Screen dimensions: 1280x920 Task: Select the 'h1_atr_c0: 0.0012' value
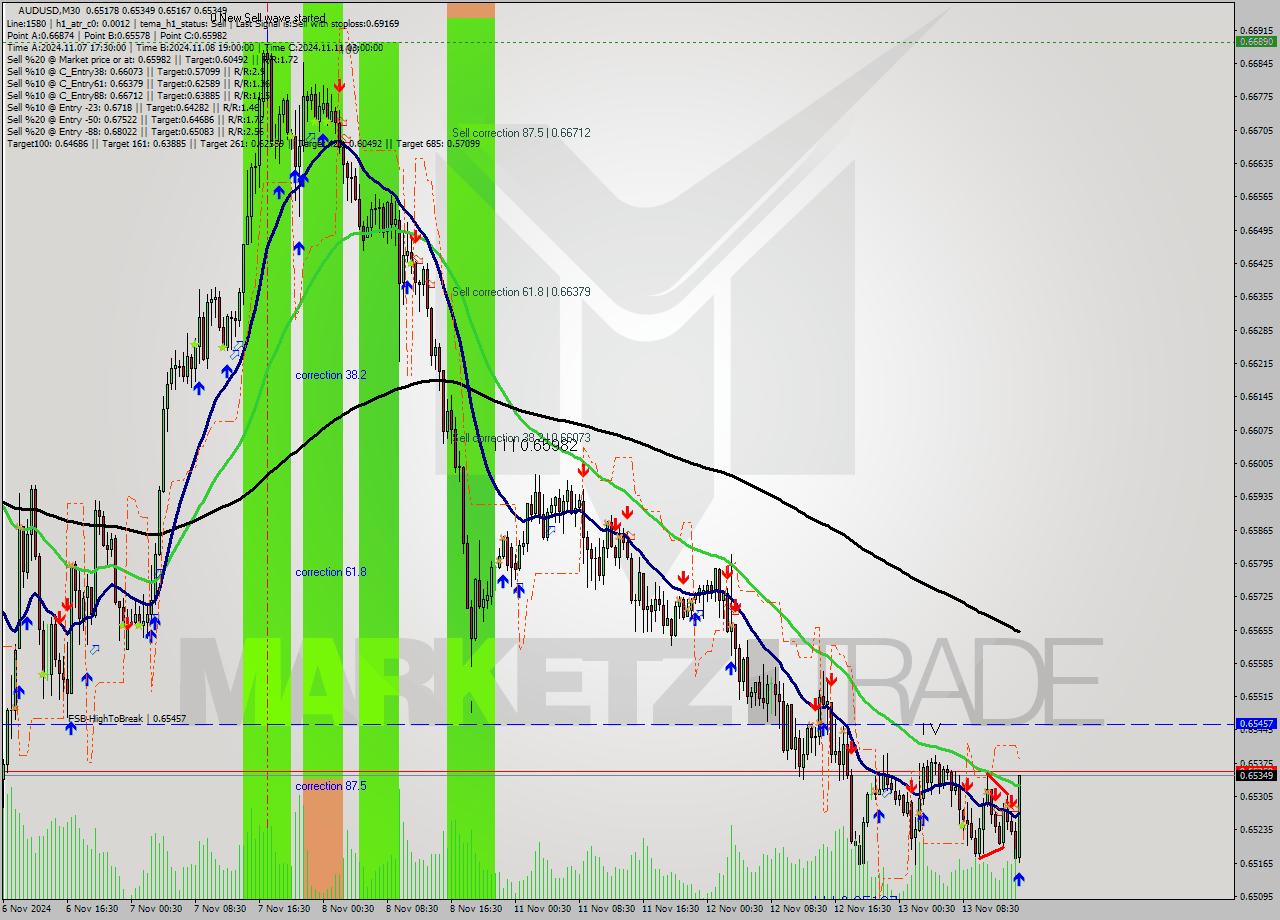[x=92, y=23]
